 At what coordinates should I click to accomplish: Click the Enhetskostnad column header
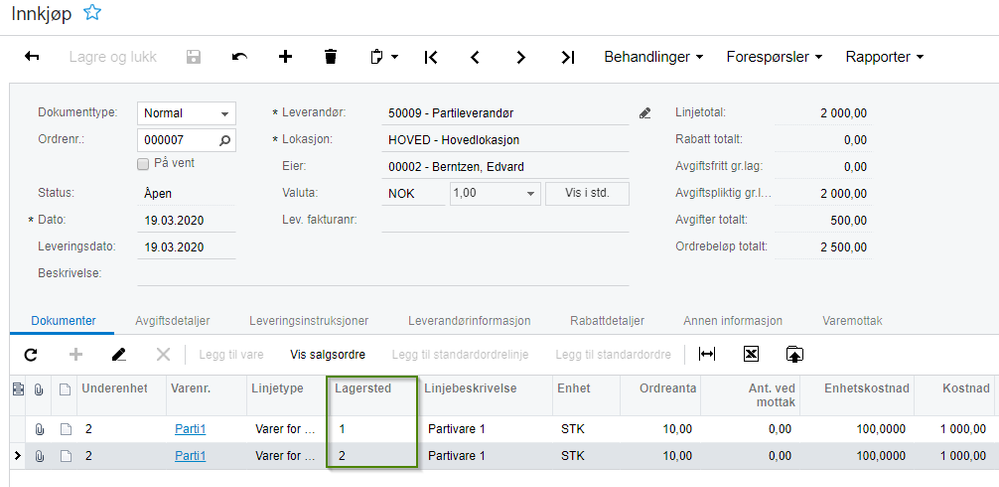coord(857,396)
